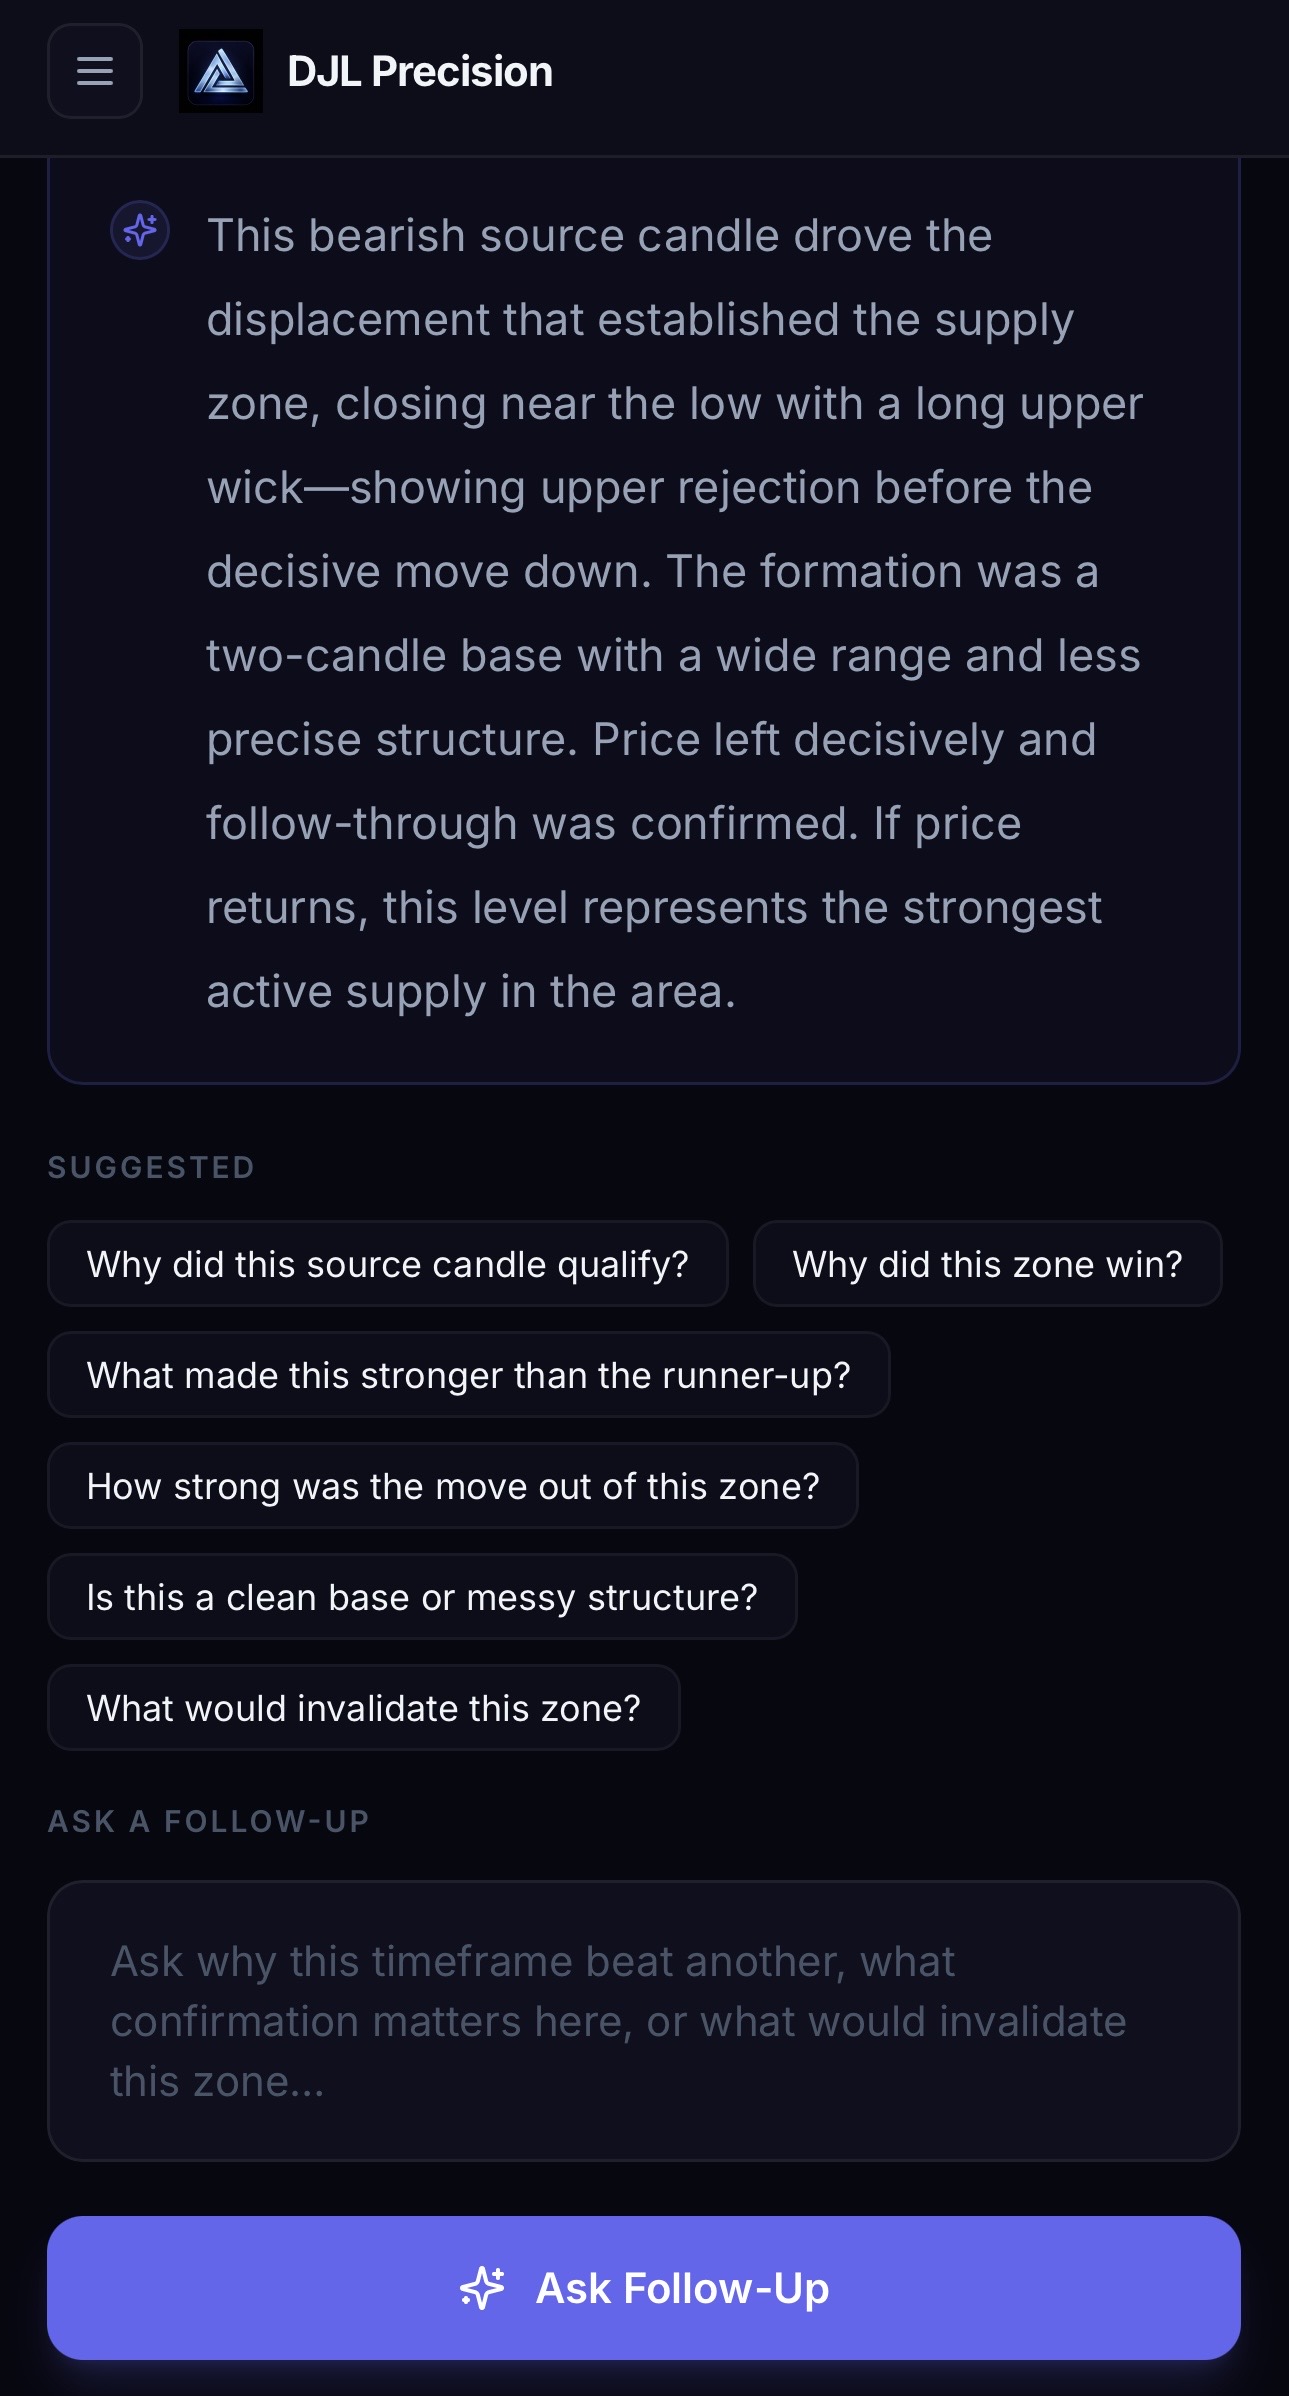Click the app logo in the header bar

tap(221, 72)
